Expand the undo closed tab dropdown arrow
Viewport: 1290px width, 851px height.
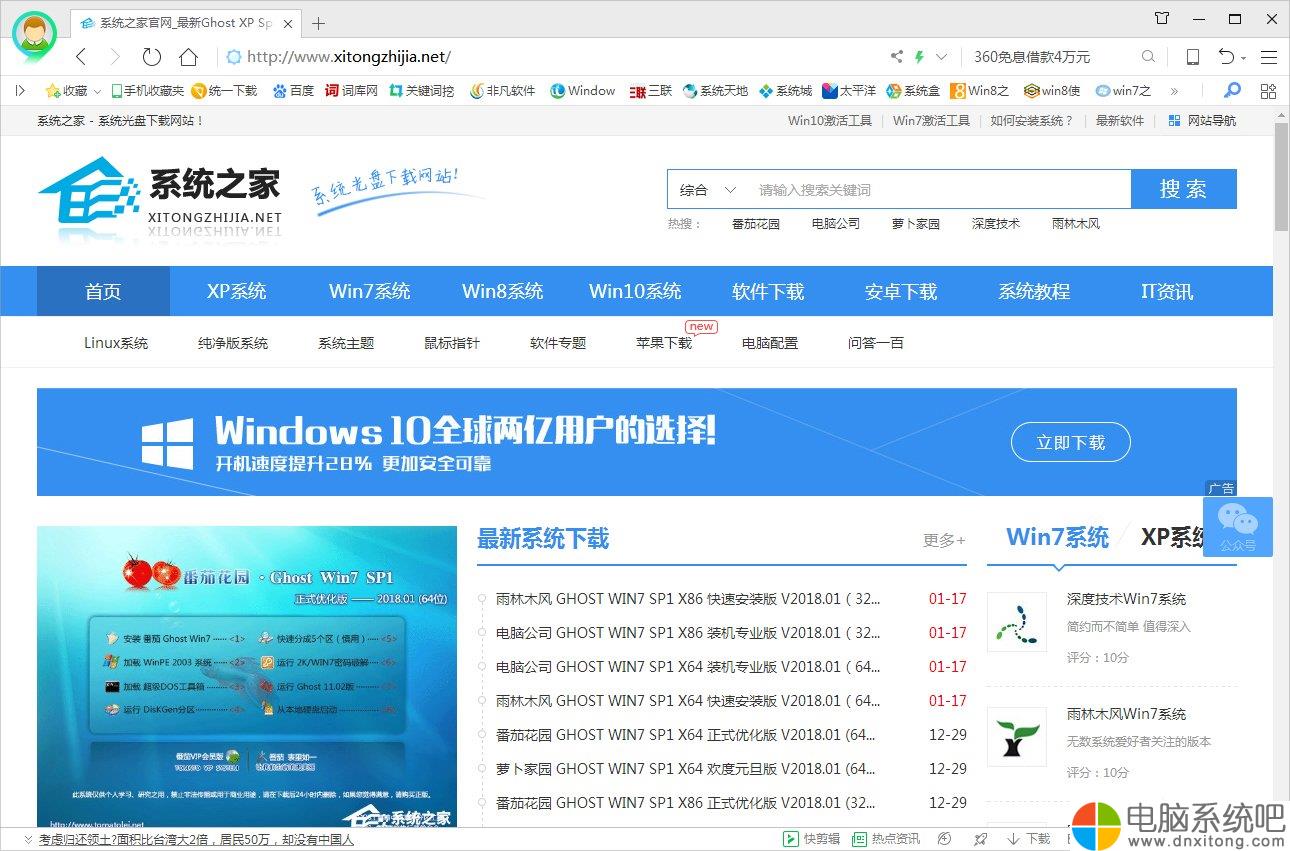(1242, 58)
